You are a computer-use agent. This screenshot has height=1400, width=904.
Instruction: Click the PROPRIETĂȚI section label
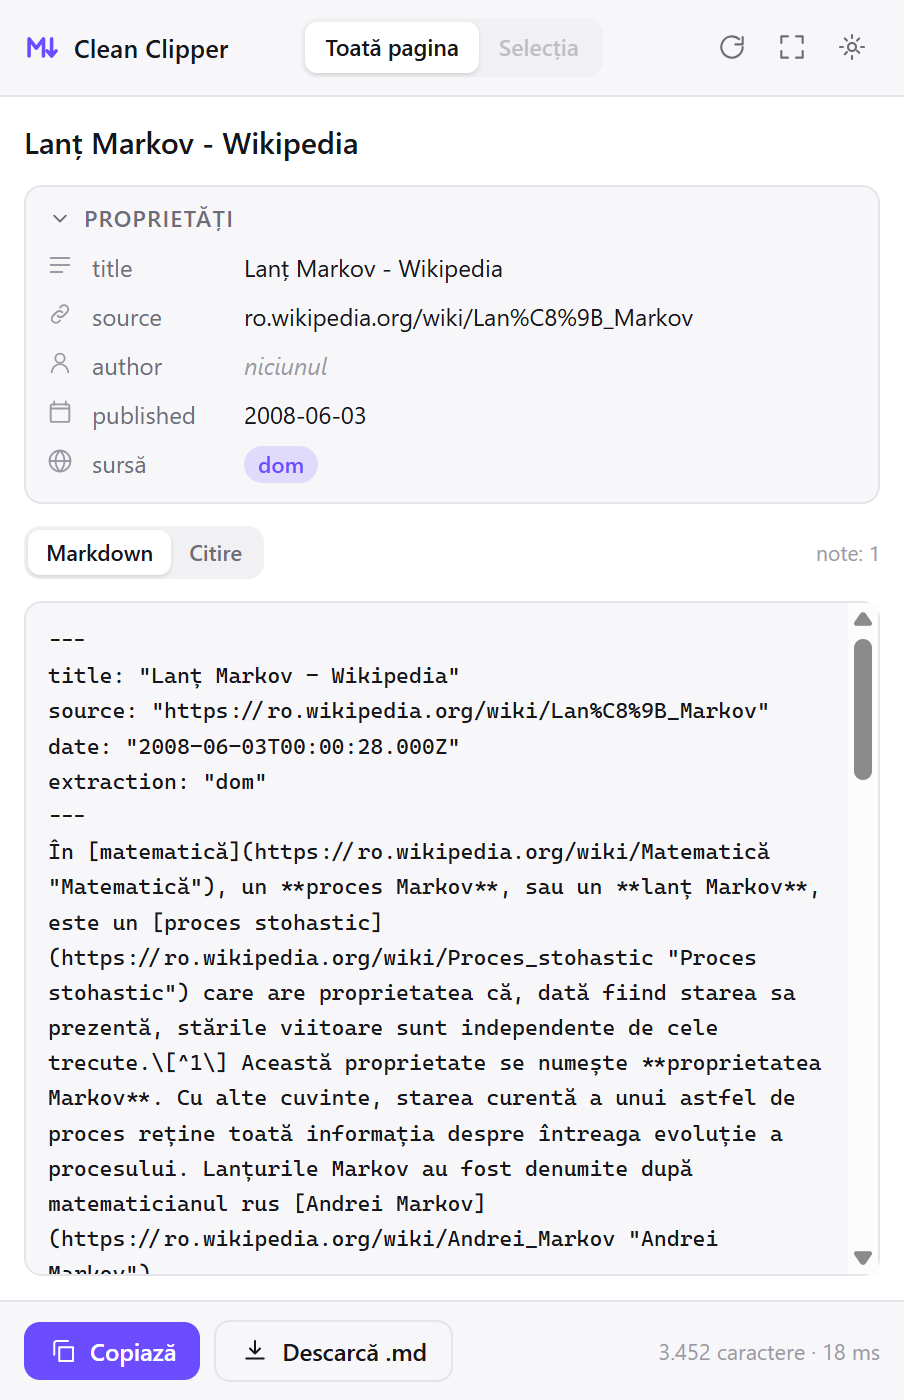158,219
